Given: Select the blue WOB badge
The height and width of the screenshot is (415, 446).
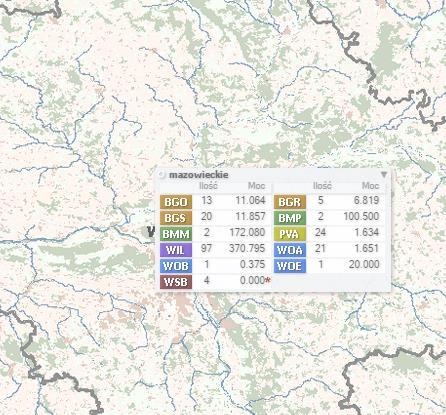Looking at the screenshot, I should (176, 266).
